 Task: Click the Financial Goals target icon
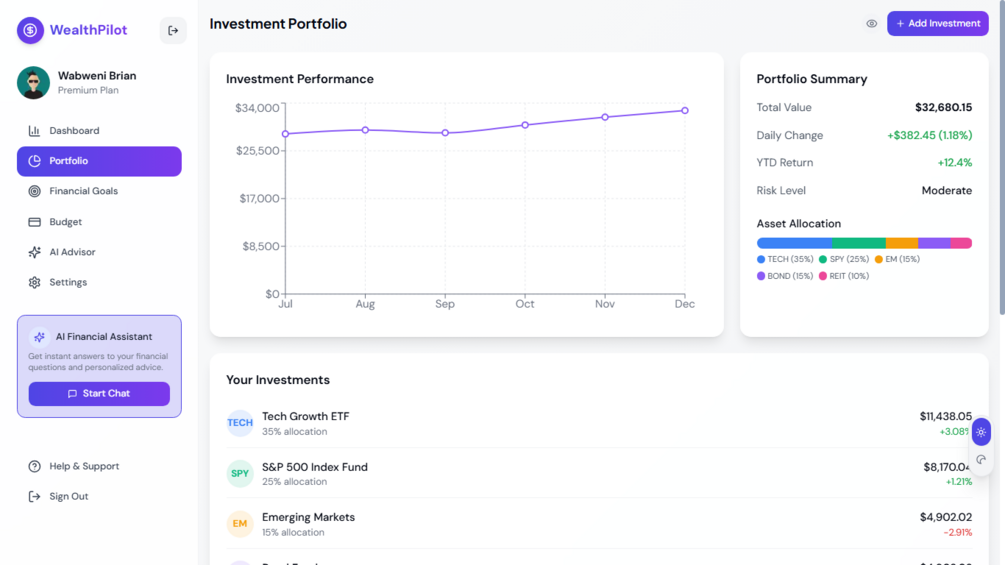pyautogui.click(x=34, y=191)
